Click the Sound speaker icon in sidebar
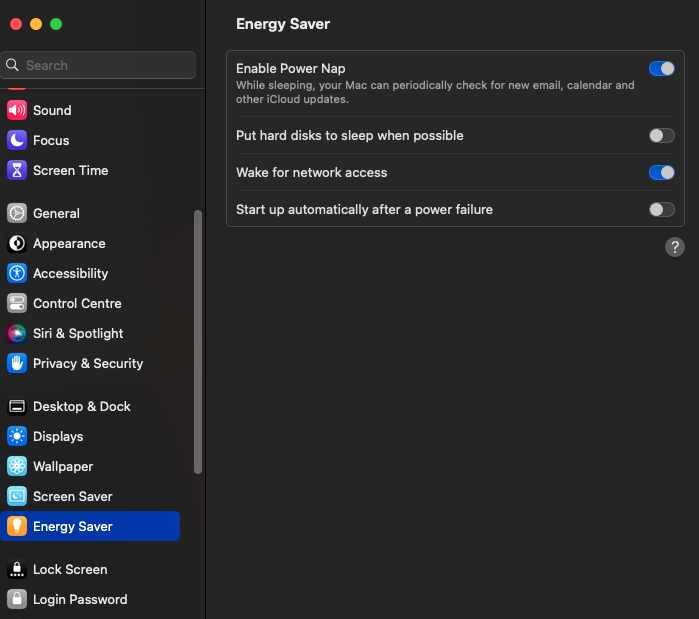699x619 pixels. pyautogui.click(x=17, y=111)
